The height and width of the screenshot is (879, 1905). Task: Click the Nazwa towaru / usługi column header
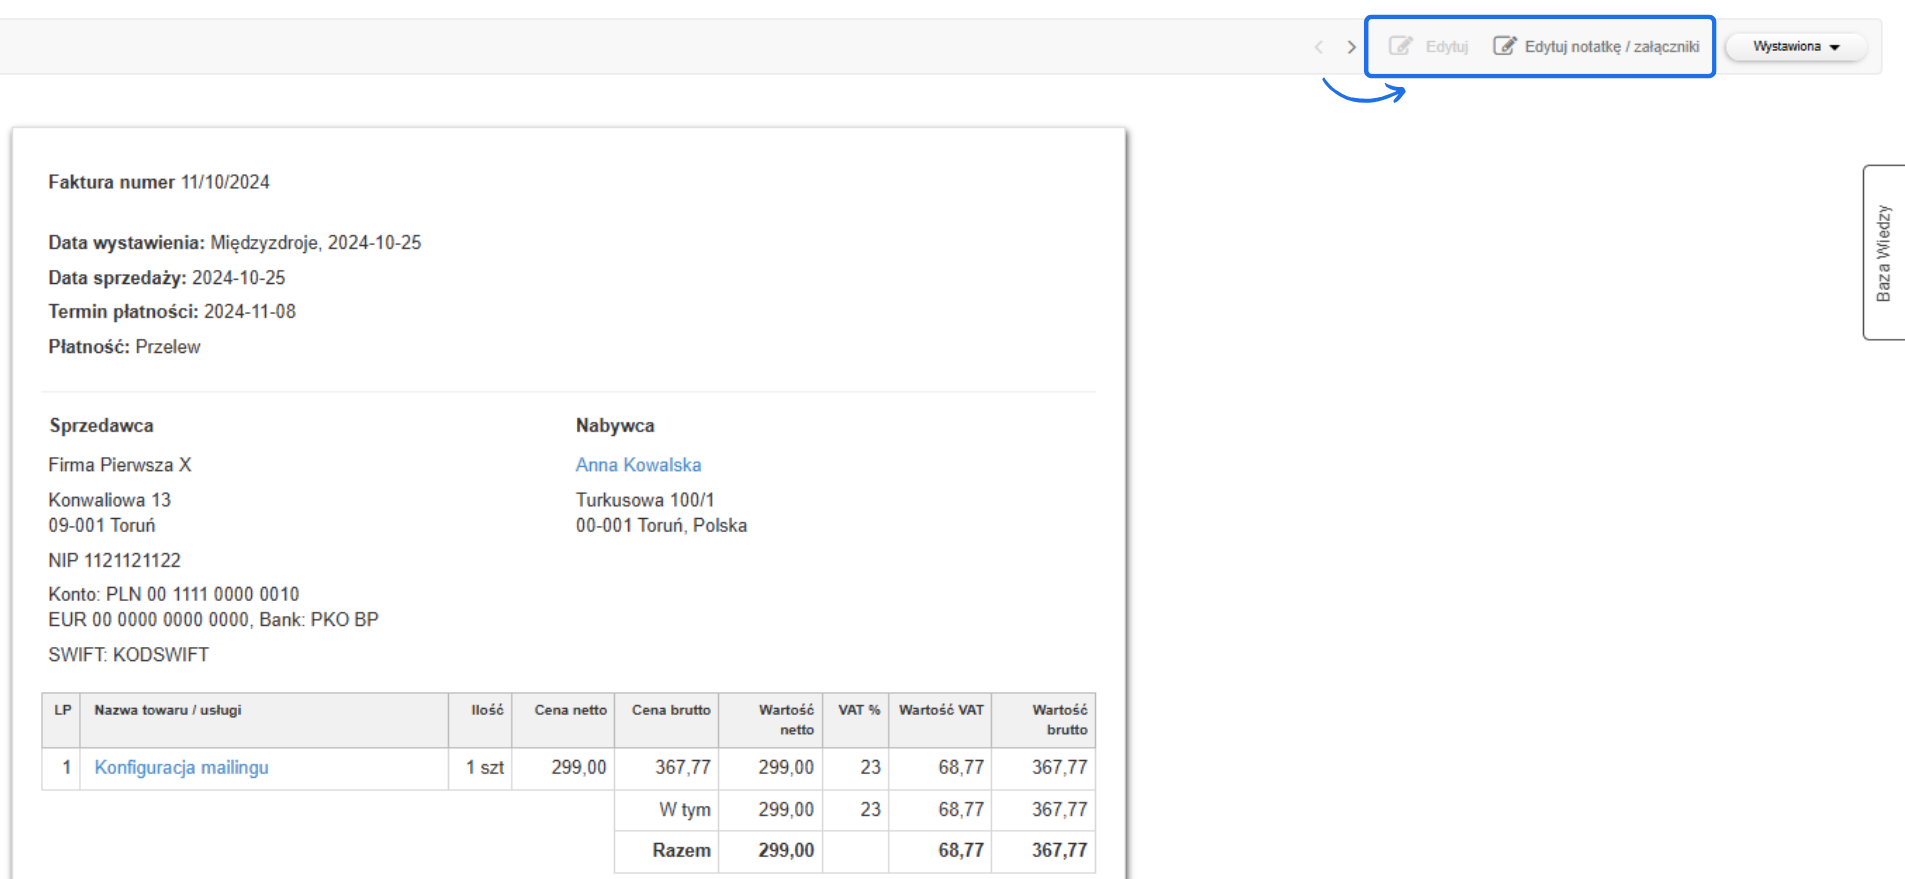[x=168, y=710]
